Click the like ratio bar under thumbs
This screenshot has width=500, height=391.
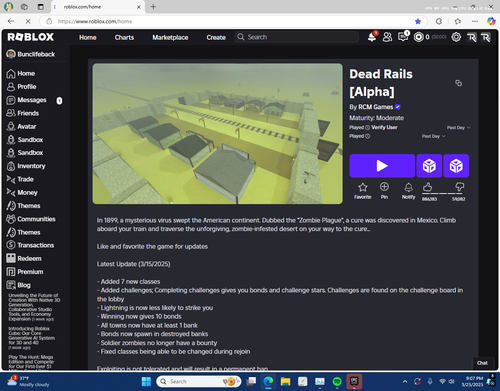[443, 193]
